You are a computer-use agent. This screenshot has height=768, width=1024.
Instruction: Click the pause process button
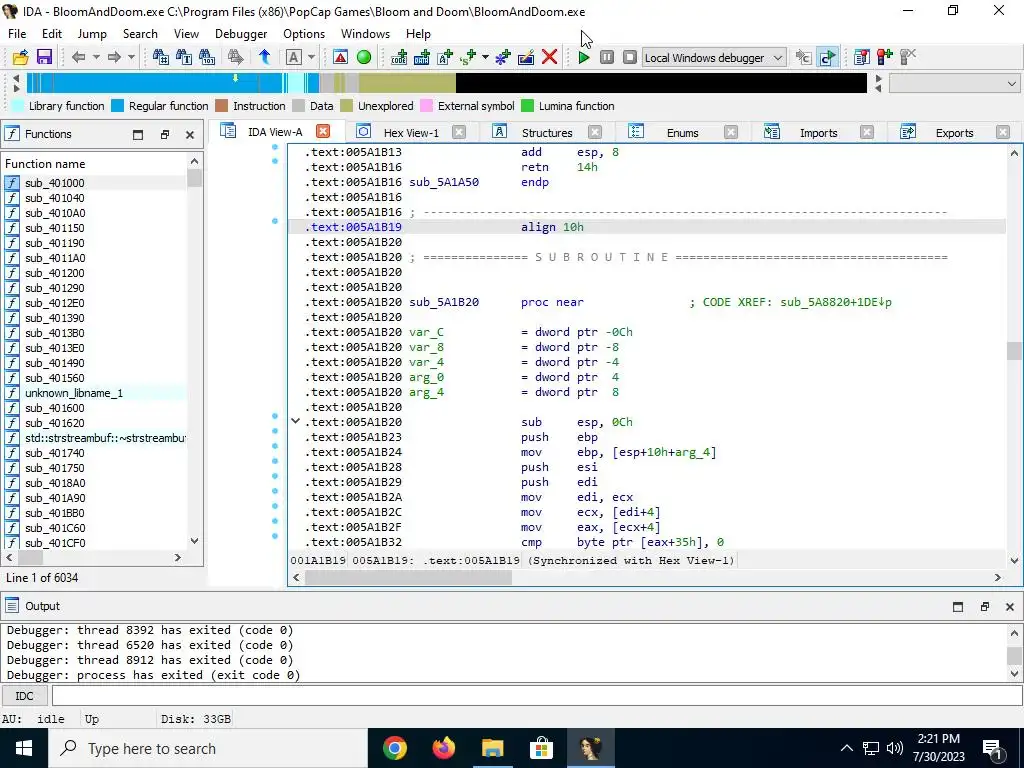click(x=607, y=57)
